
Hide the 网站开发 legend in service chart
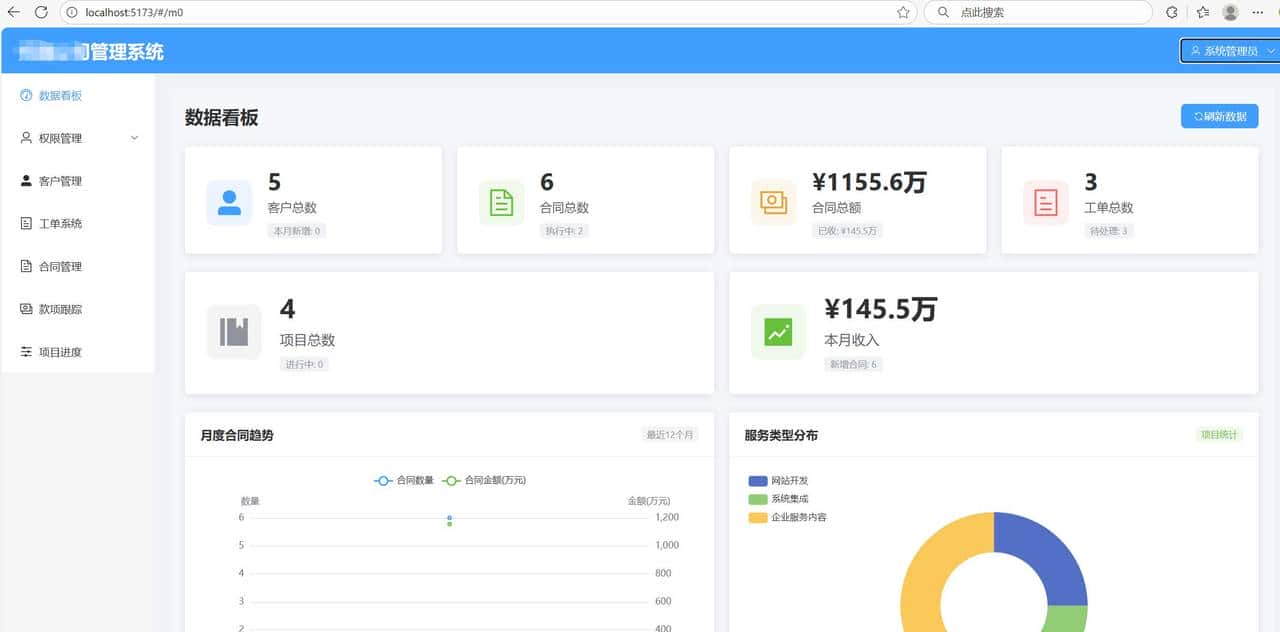tap(778, 481)
